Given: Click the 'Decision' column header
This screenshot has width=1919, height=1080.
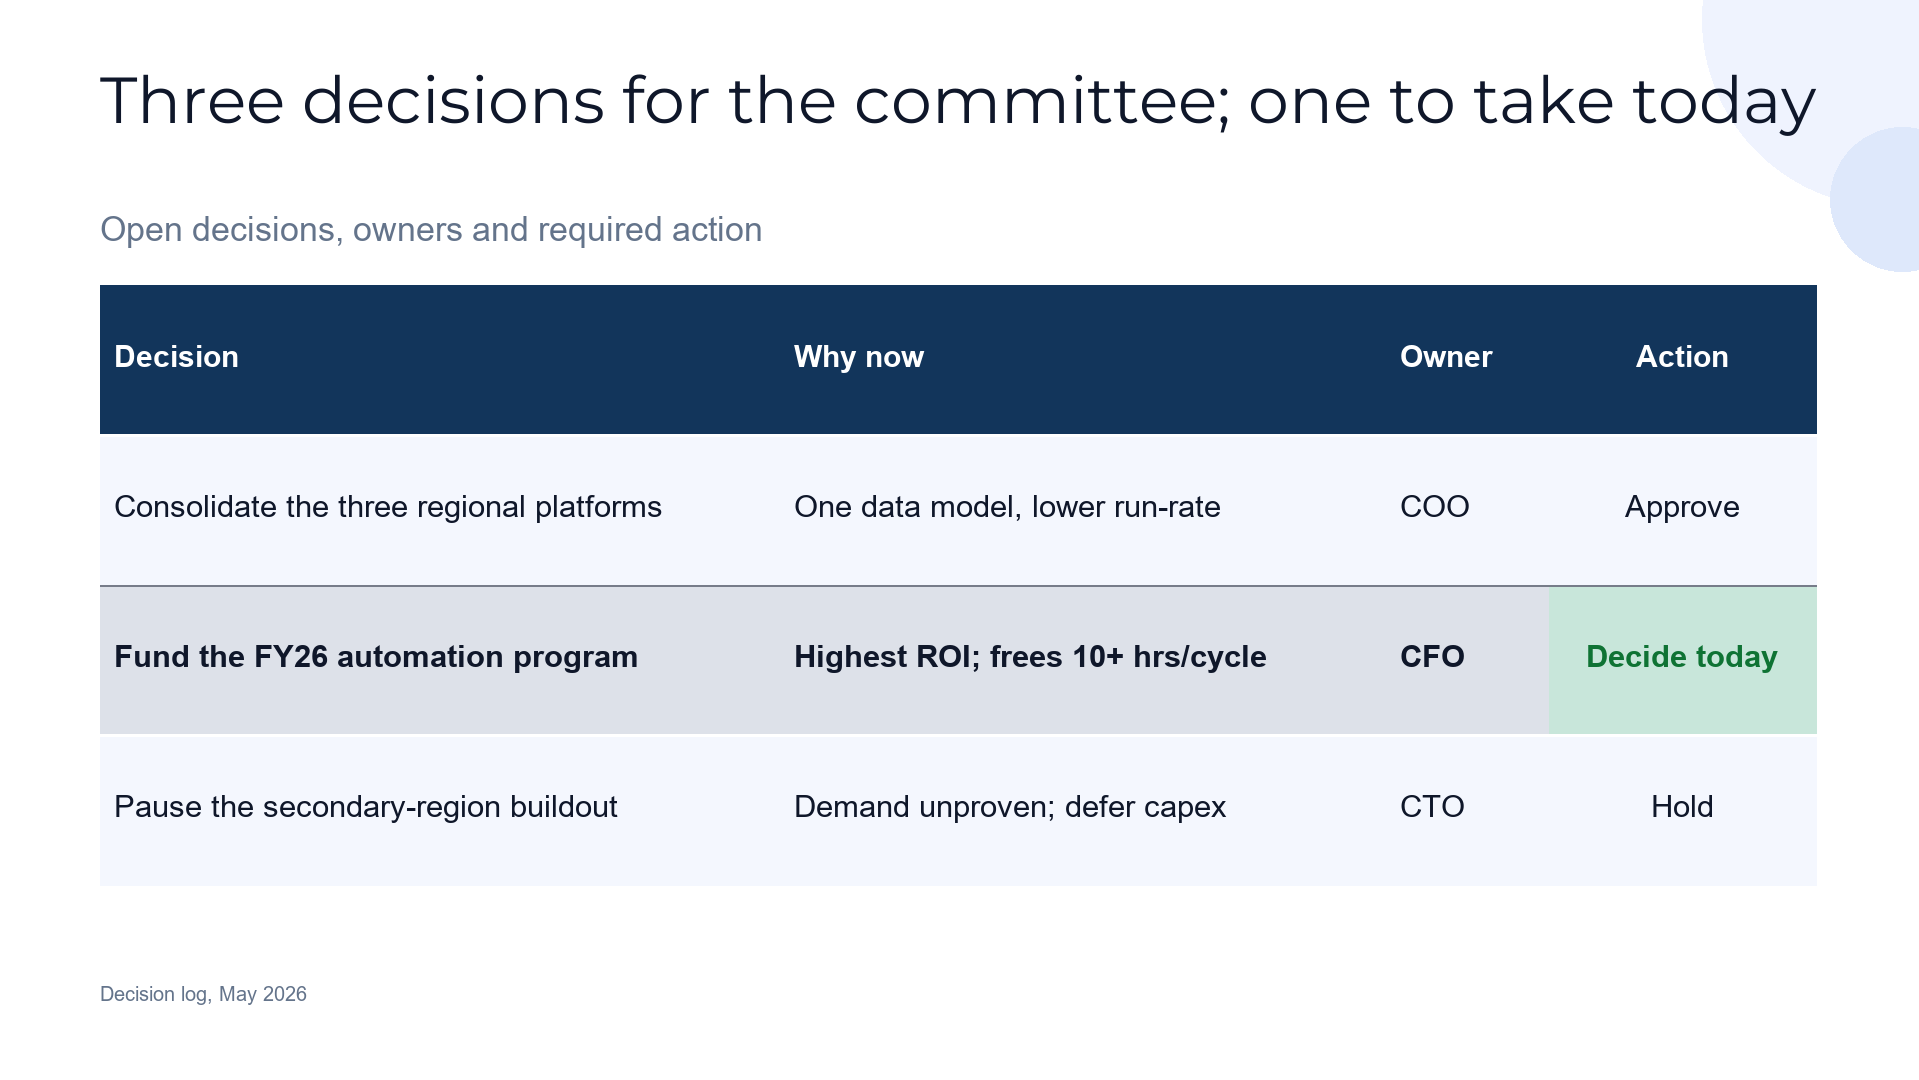Looking at the screenshot, I should pos(440,359).
